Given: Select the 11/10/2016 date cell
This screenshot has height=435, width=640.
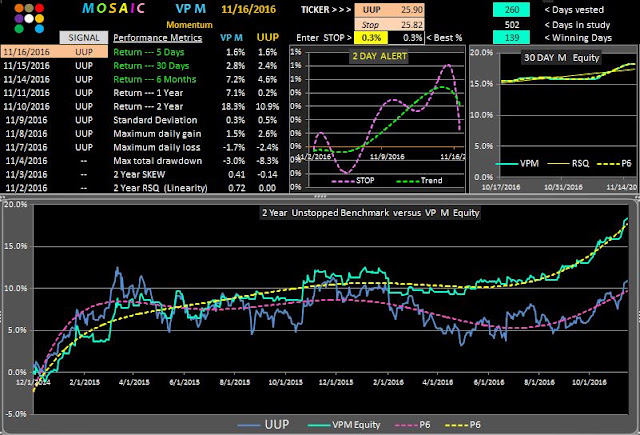Looking at the screenshot, I should click(x=27, y=107).
